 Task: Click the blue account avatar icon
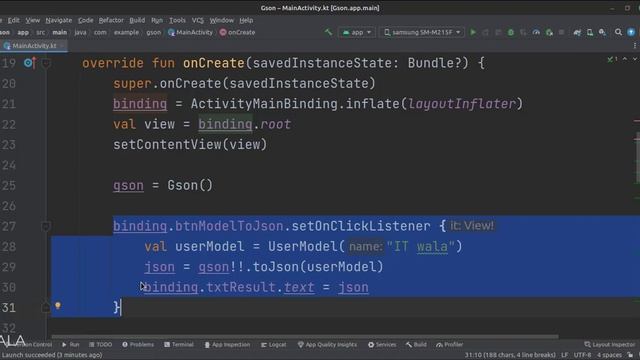pyautogui.click(x=631, y=32)
